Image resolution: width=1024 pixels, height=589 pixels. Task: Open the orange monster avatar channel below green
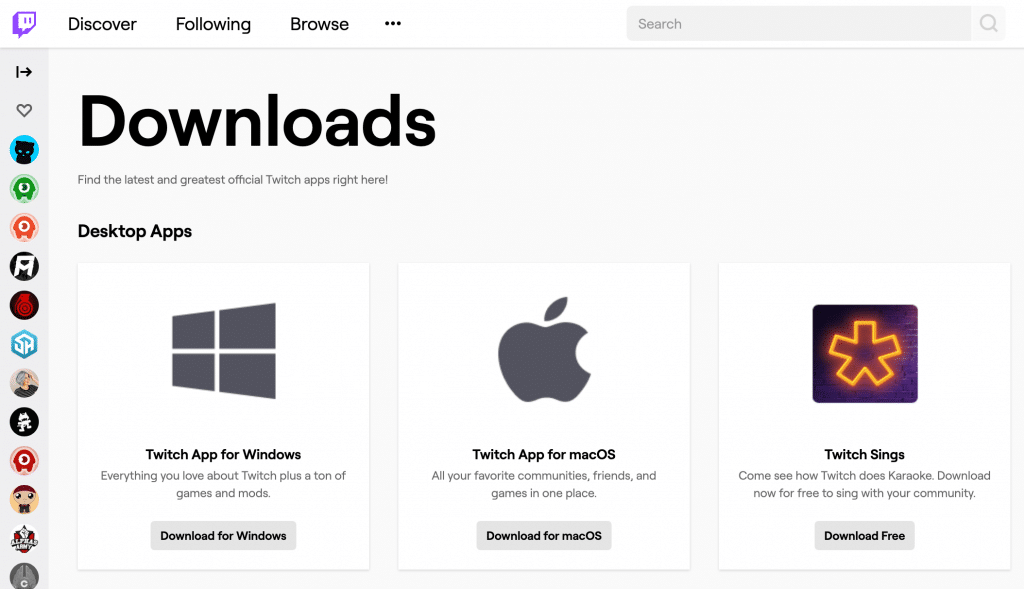click(x=24, y=228)
